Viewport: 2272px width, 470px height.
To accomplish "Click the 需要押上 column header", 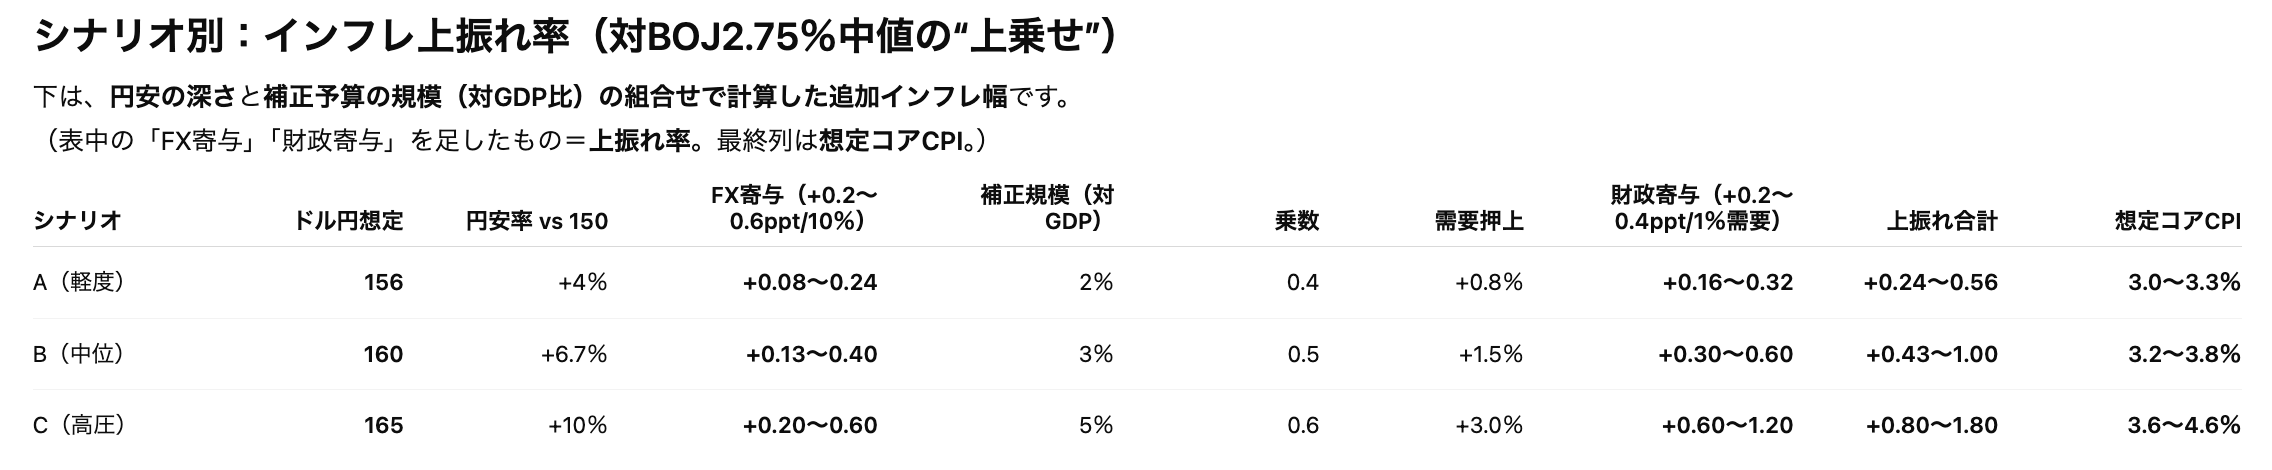I will (x=1479, y=221).
